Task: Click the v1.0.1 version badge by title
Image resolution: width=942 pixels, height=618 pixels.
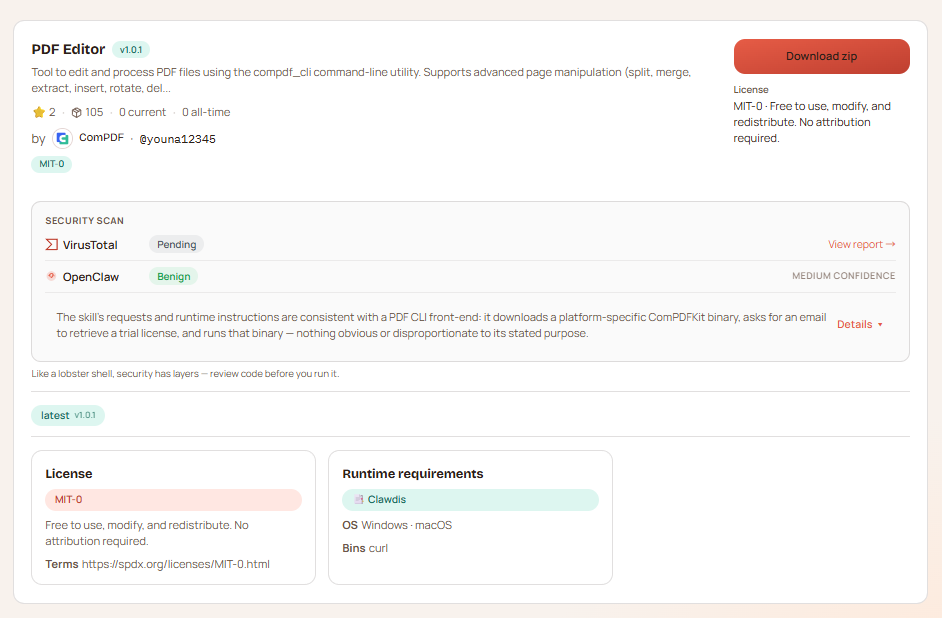Action: pyautogui.click(x=131, y=50)
